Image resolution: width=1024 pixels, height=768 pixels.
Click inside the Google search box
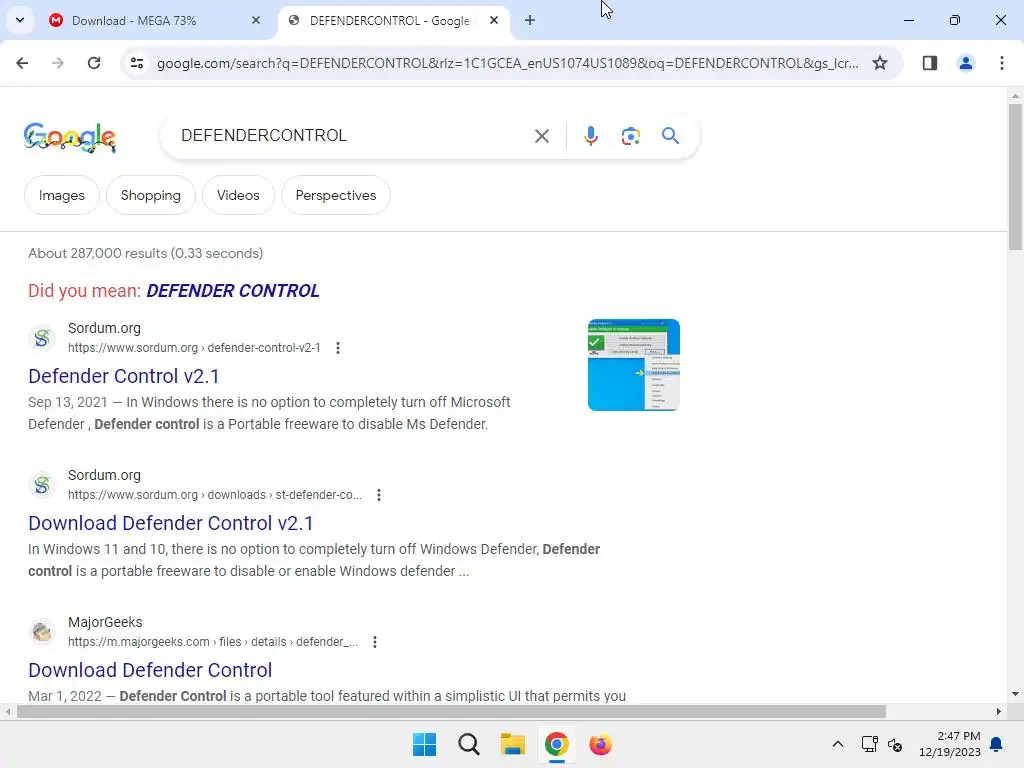pos(349,136)
